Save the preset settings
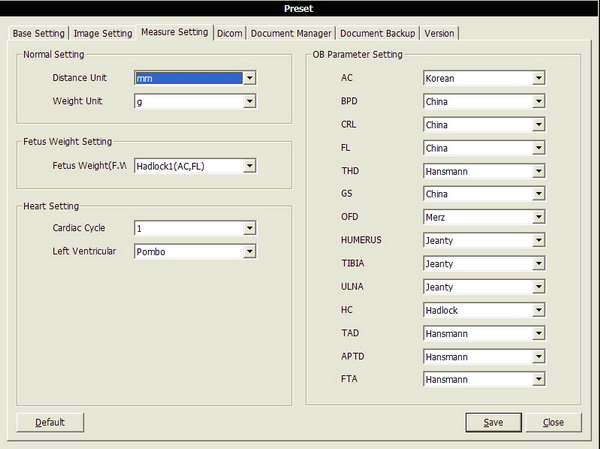Image resolution: width=600 pixels, height=449 pixels. (493, 422)
